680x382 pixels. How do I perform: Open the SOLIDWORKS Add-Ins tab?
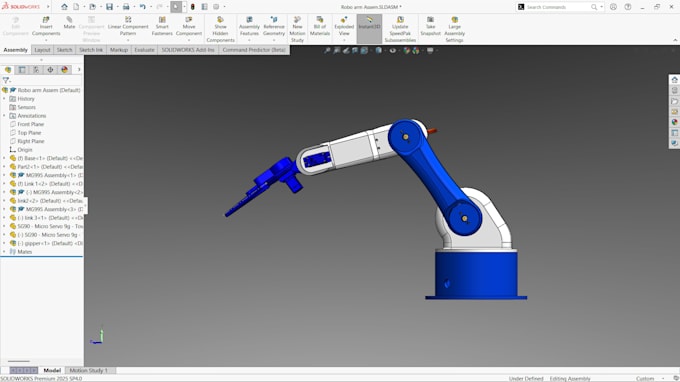[x=188, y=50]
